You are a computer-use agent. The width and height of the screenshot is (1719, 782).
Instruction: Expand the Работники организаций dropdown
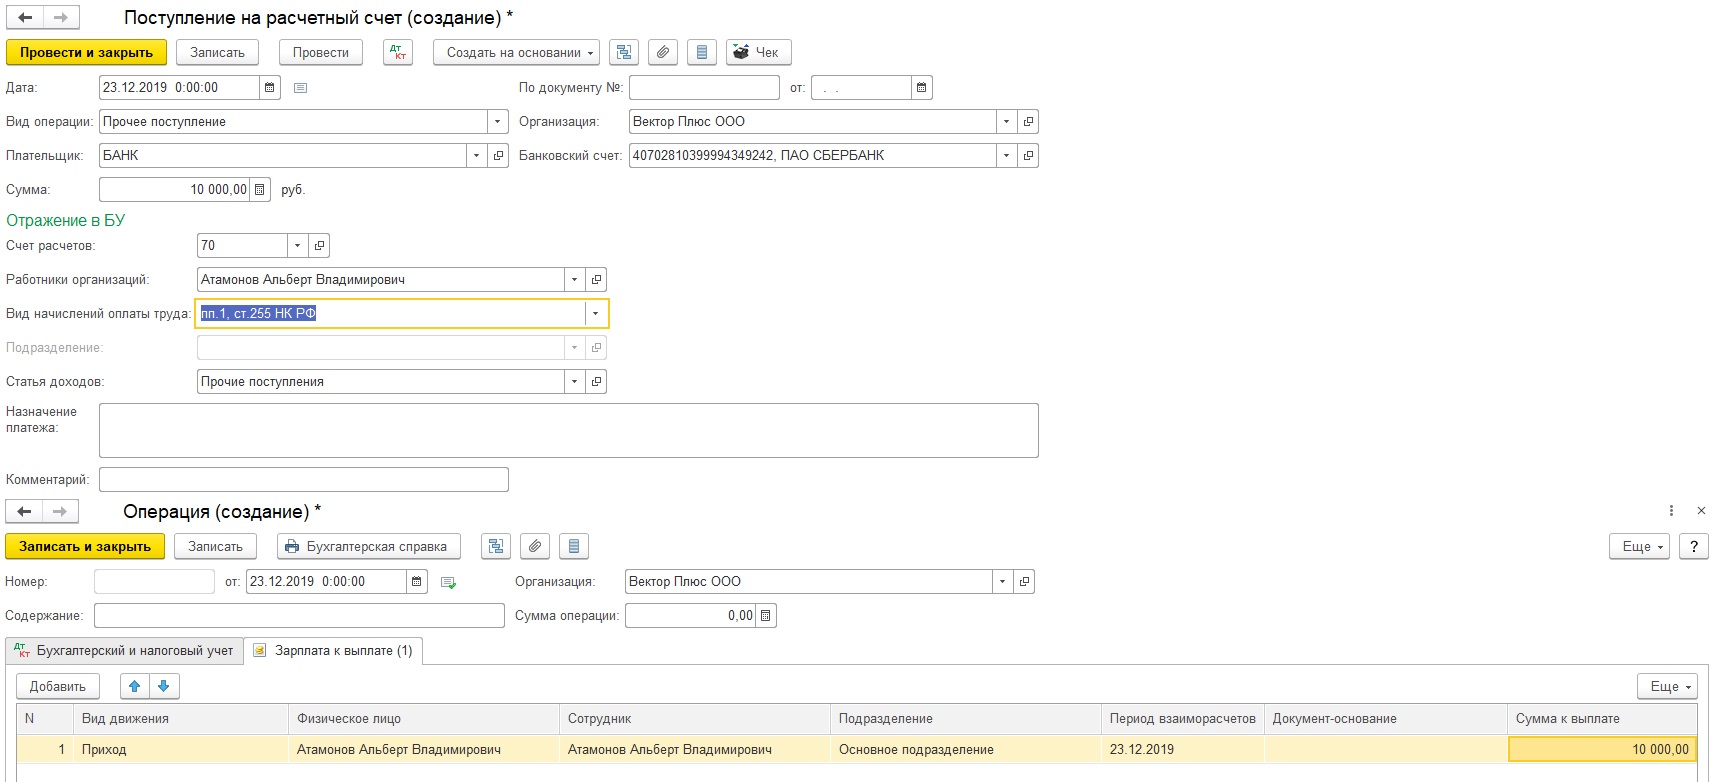tap(574, 279)
